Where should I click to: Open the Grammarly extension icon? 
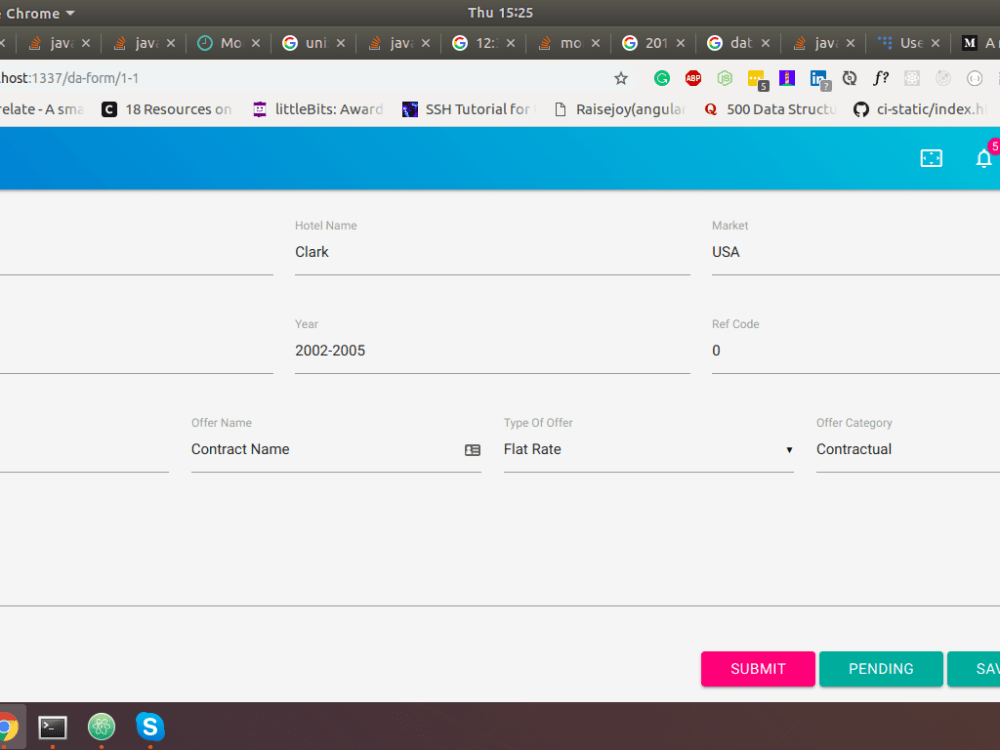(662, 78)
